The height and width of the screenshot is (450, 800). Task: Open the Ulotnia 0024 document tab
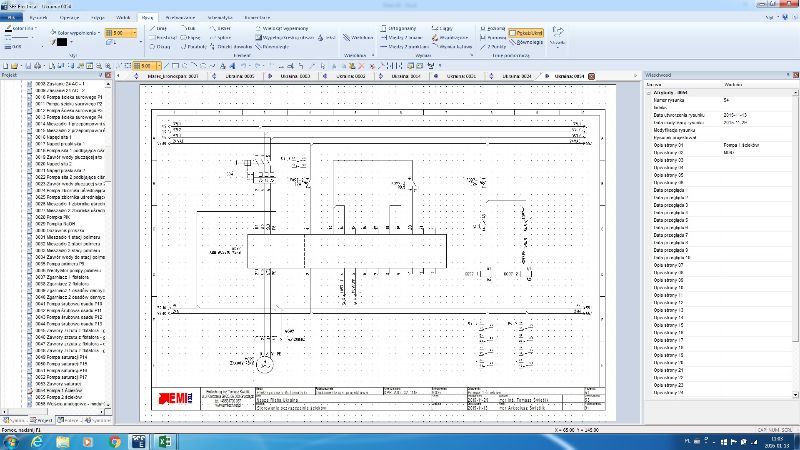[x=515, y=75]
